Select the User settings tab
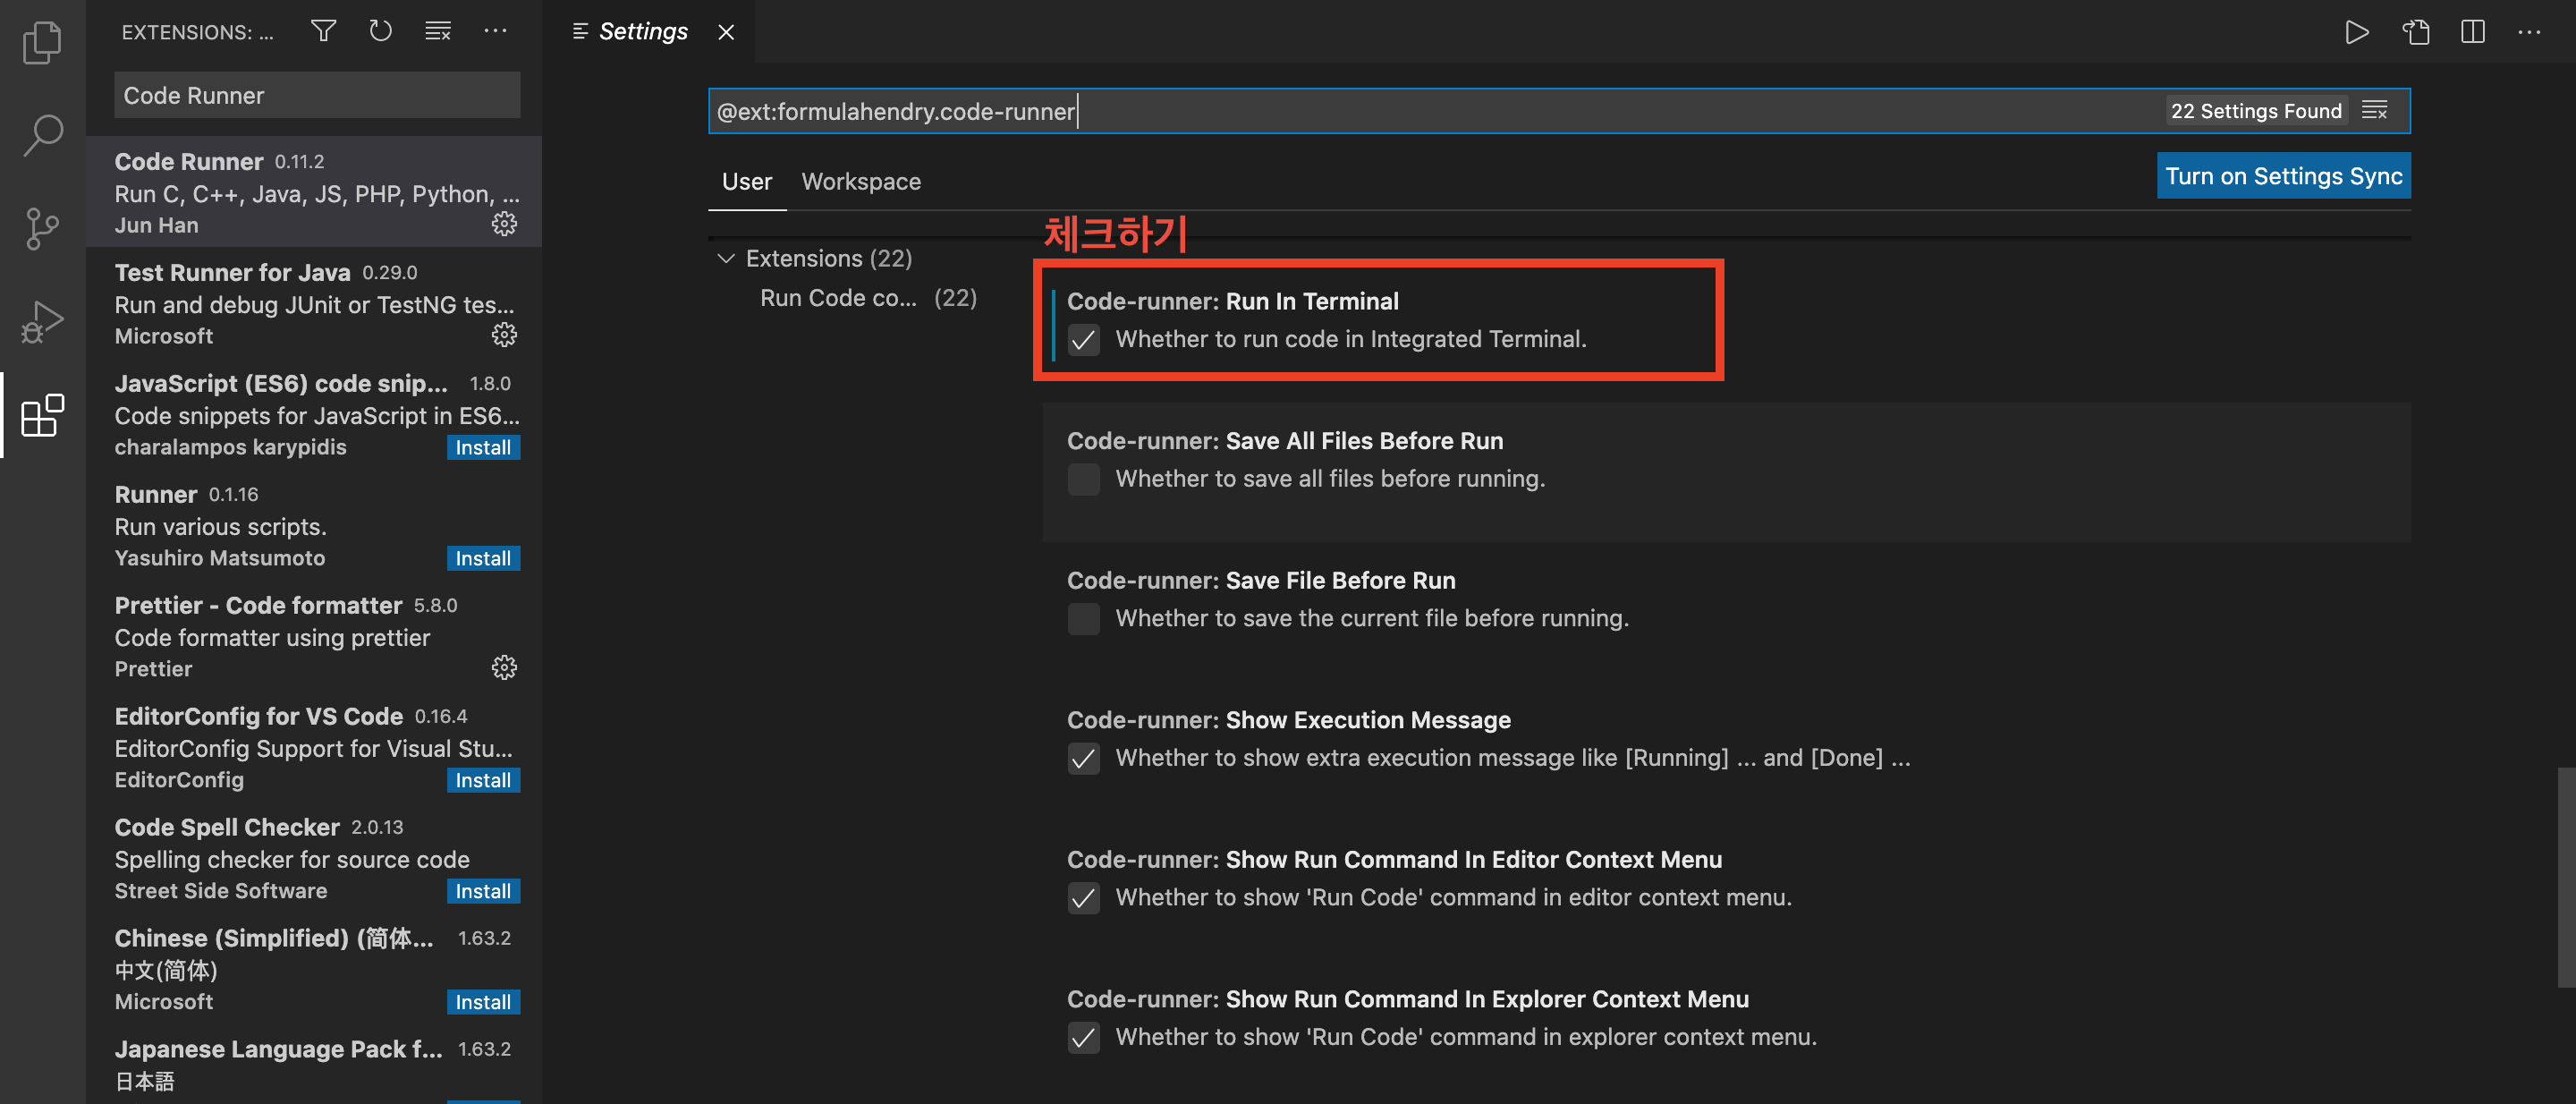The height and width of the screenshot is (1104, 2576). click(746, 182)
